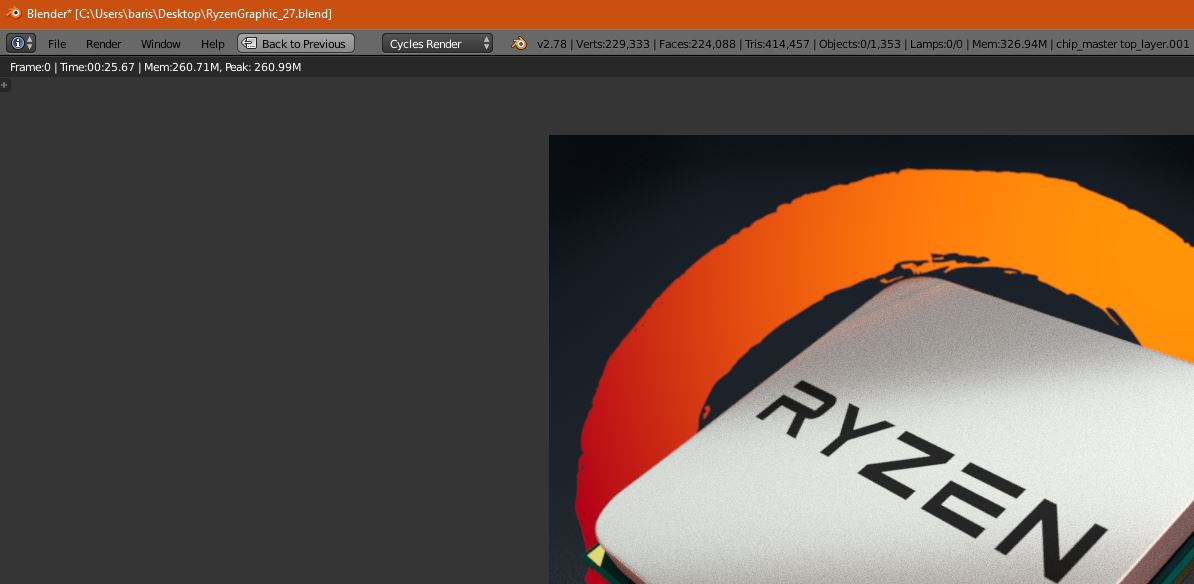This screenshot has height=584, width=1194.
Task: Click the area split corner widget
Action: [5, 85]
